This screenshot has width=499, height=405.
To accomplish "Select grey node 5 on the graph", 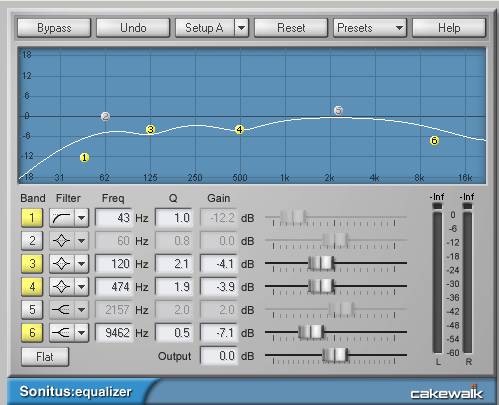I will [x=338, y=110].
